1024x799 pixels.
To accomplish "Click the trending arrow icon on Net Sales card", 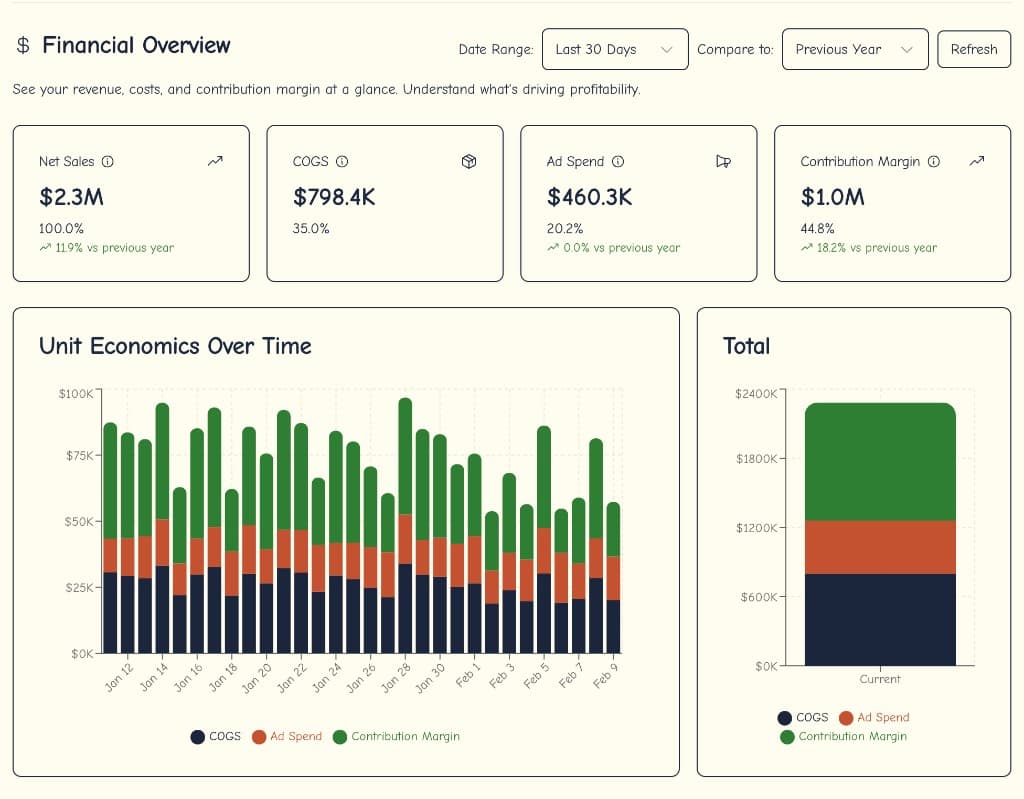I will coord(215,161).
